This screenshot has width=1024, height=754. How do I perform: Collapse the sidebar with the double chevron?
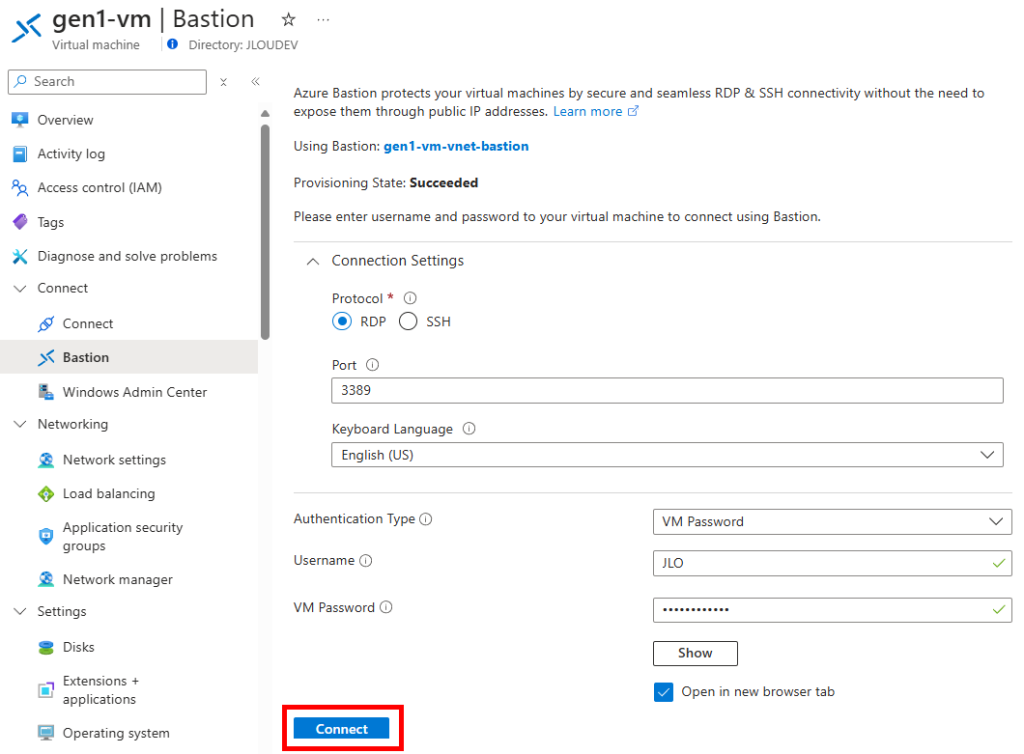(x=255, y=82)
